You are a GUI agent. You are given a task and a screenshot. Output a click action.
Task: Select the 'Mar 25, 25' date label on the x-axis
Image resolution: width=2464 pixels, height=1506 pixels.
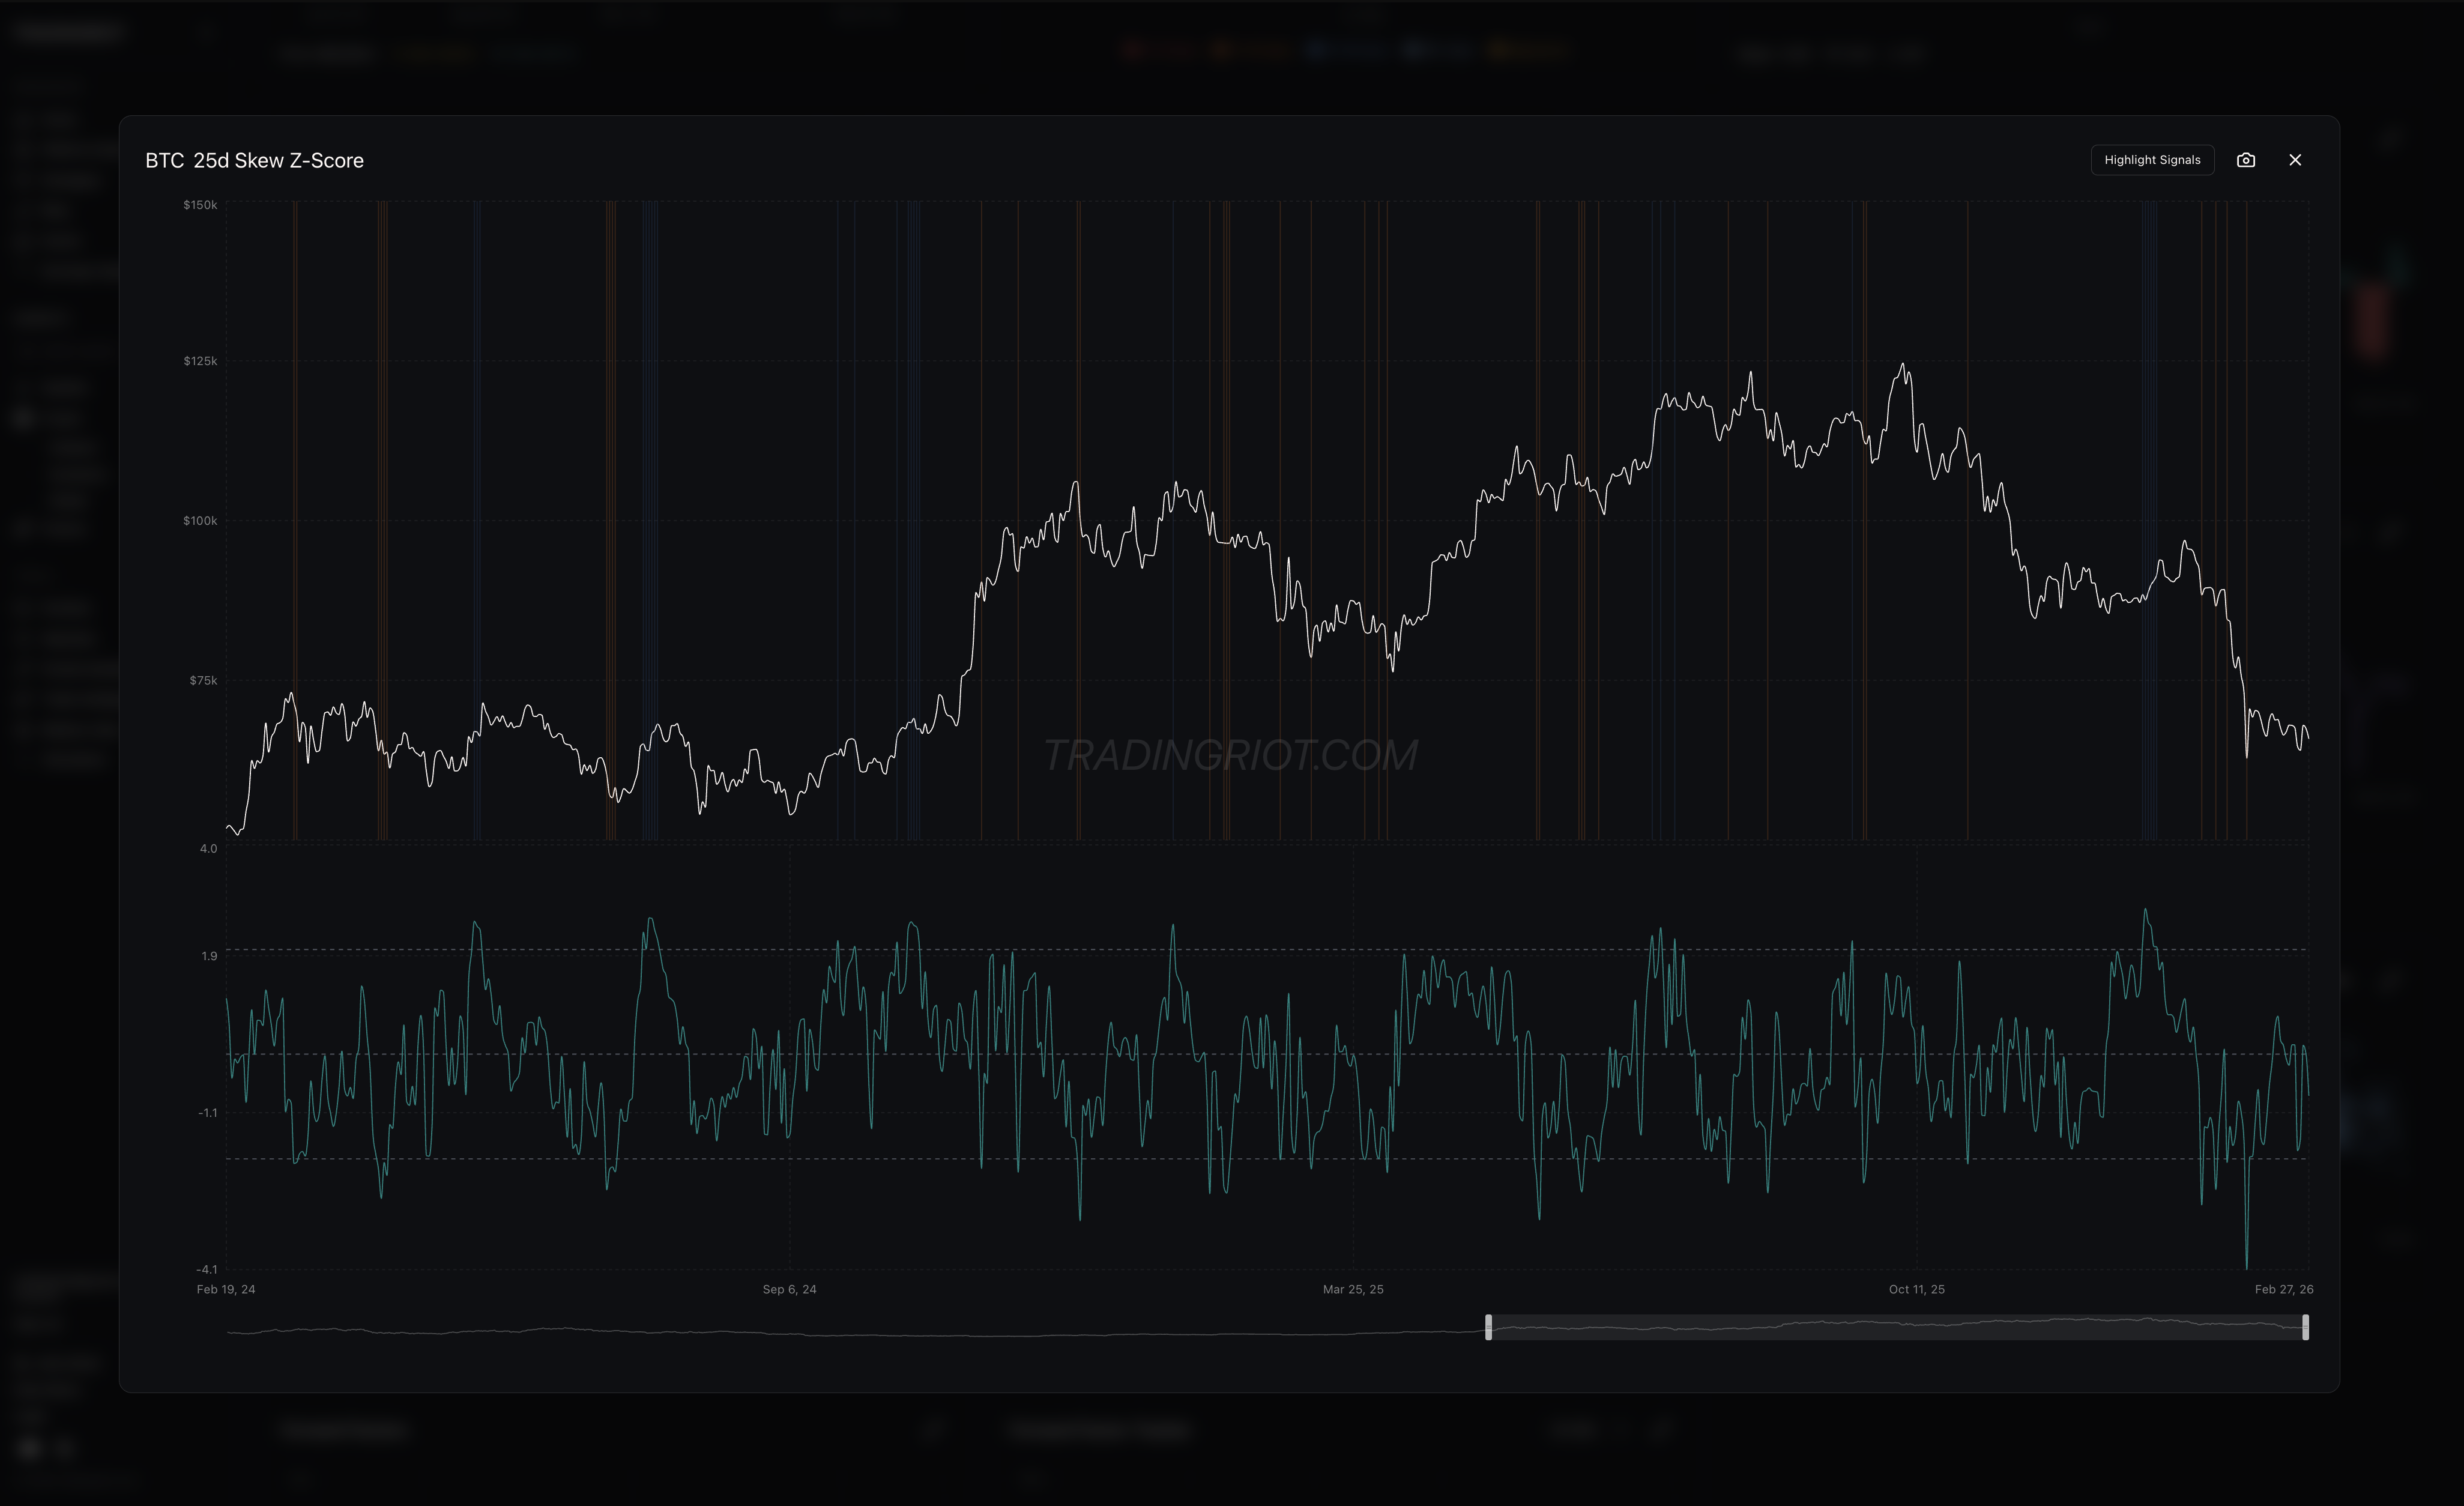click(1353, 1290)
